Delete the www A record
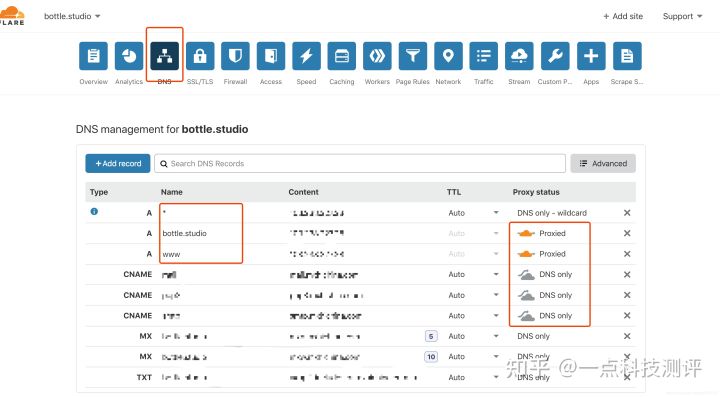This screenshot has height=397, width=720. point(627,254)
